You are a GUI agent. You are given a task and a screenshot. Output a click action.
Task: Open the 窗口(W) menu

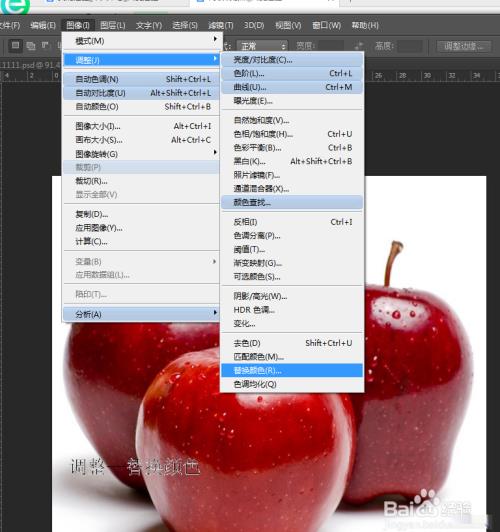pos(326,25)
